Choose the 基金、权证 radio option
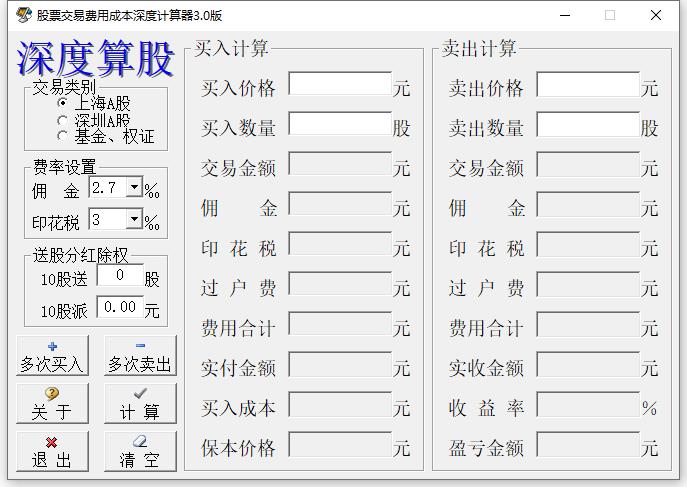 tap(63, 135)
